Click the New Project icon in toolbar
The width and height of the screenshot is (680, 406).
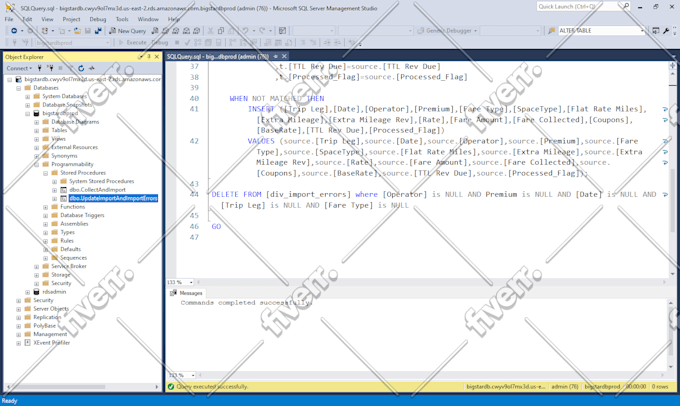[x=44, y=31]
